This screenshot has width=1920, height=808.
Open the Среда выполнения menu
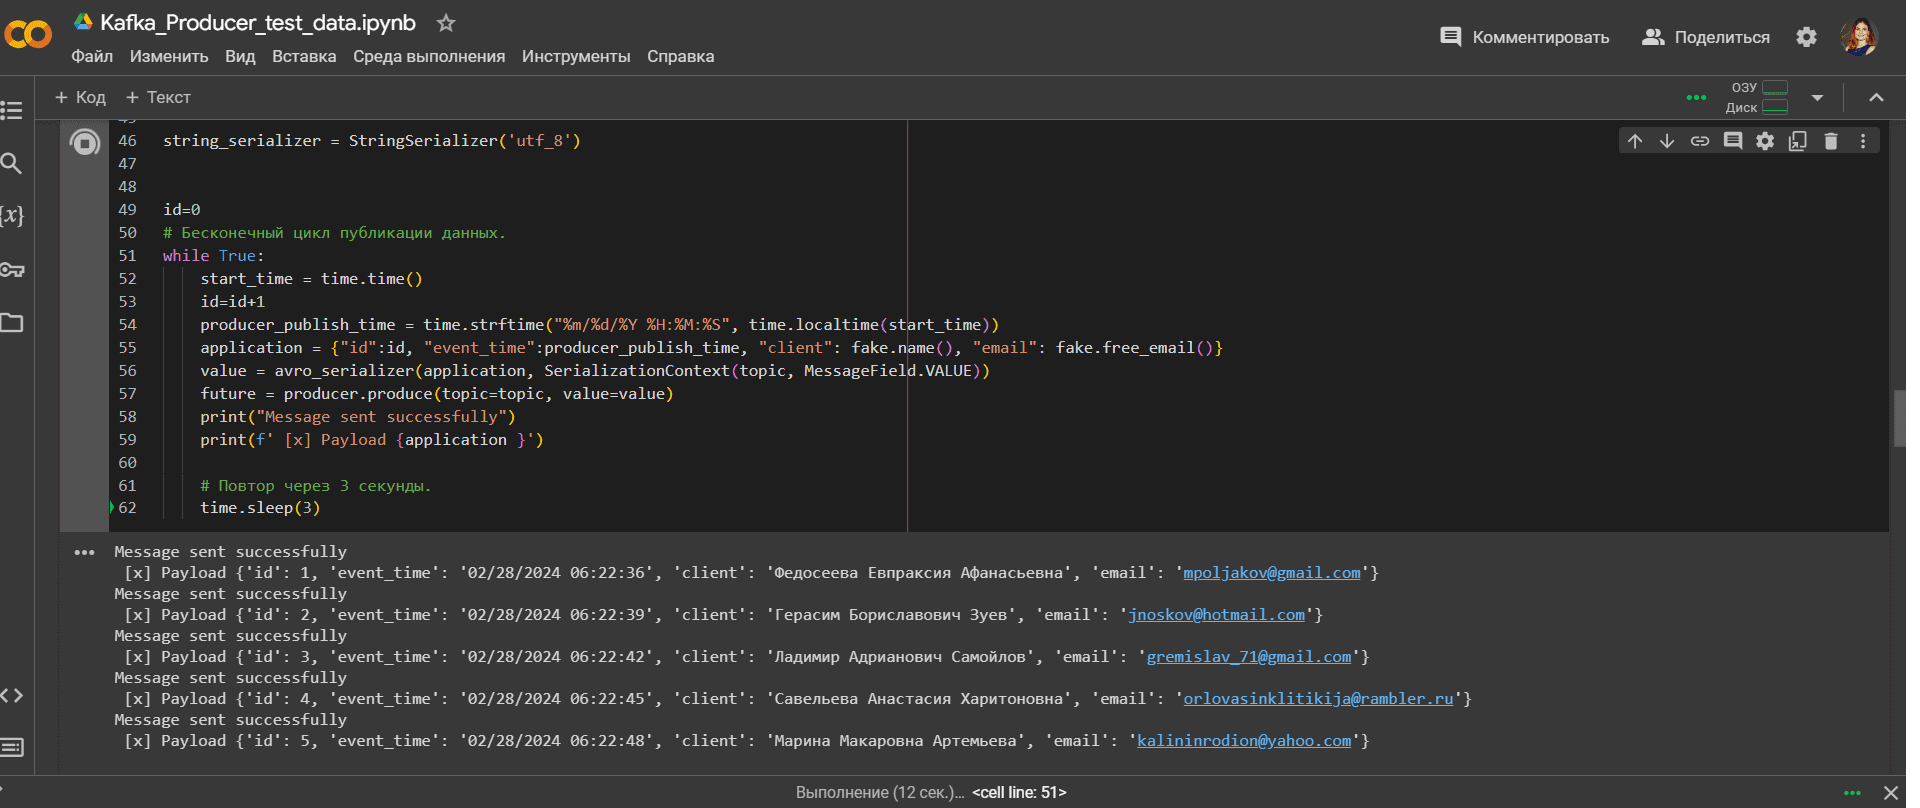(429, 56)
